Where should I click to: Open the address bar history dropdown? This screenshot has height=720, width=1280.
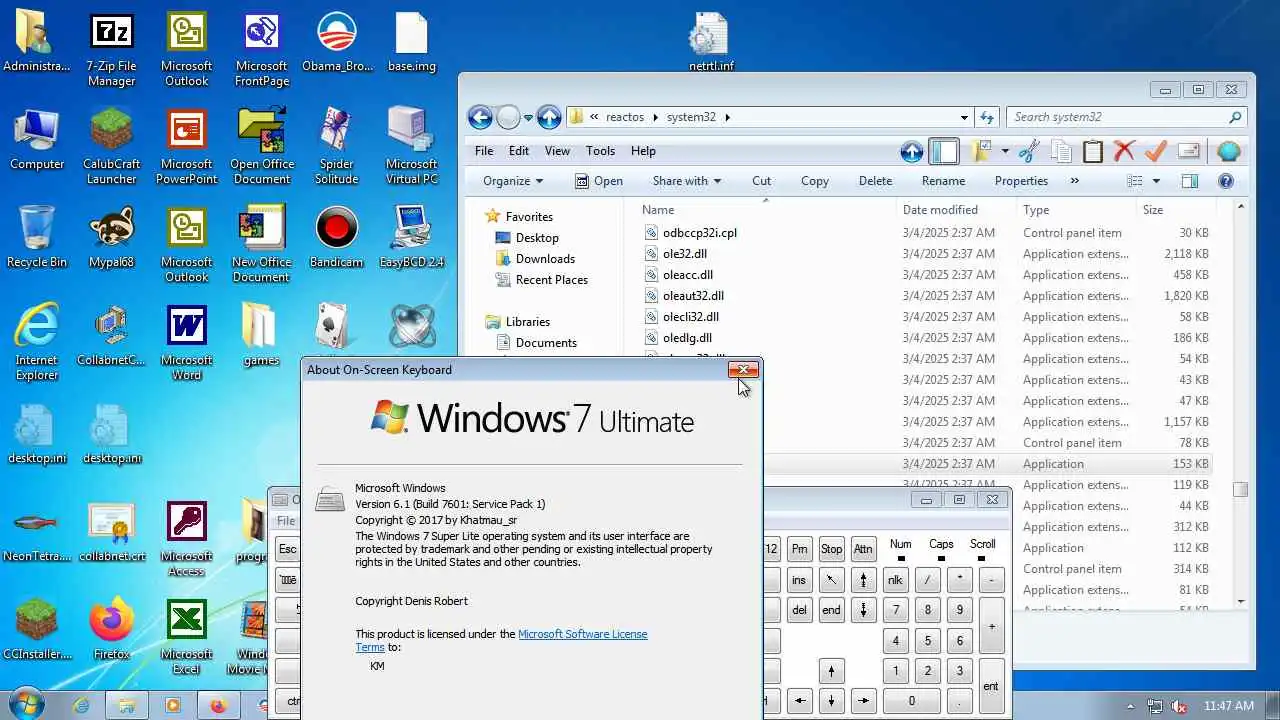[964, 117]
